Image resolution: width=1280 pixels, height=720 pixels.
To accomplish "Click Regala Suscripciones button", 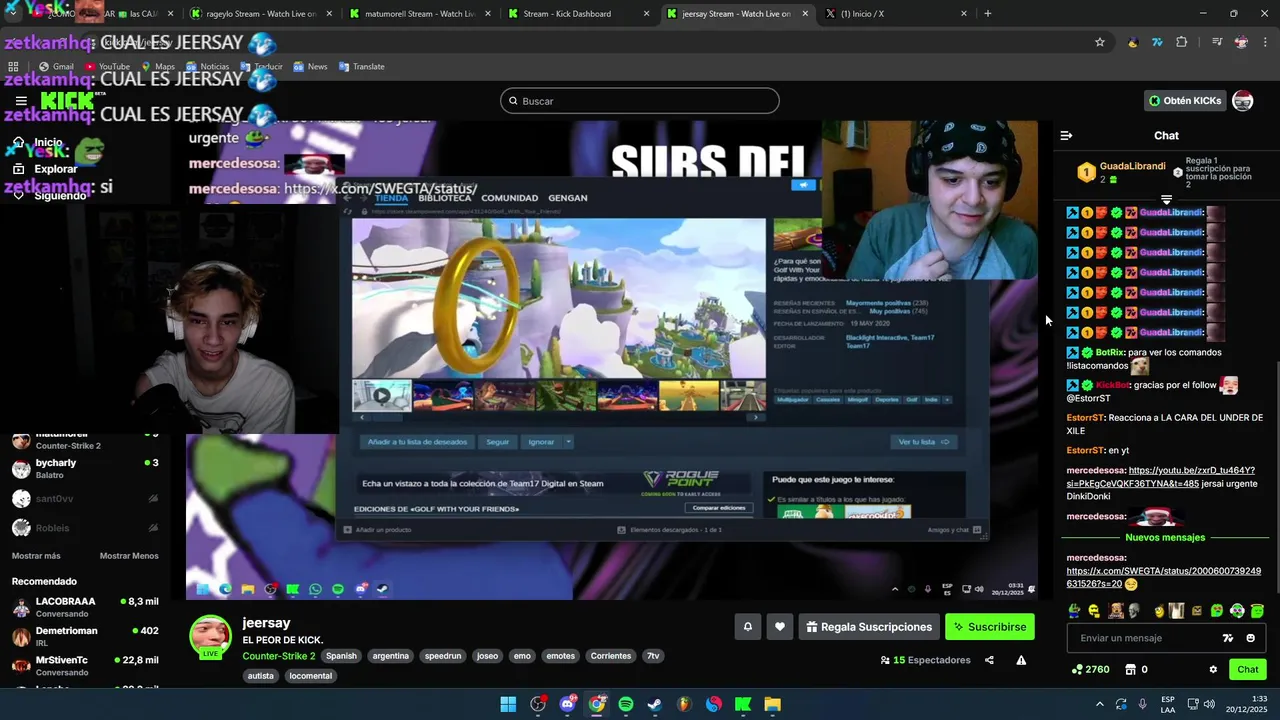I will (869, 627).
